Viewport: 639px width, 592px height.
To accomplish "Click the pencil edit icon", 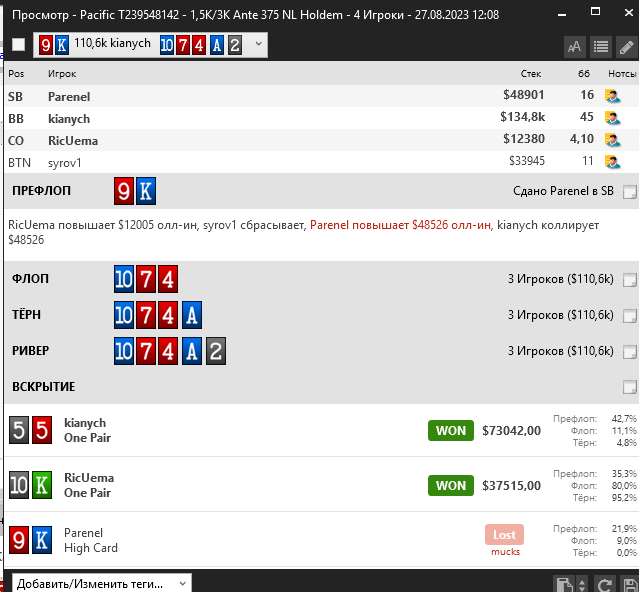I will pos(626,47).
